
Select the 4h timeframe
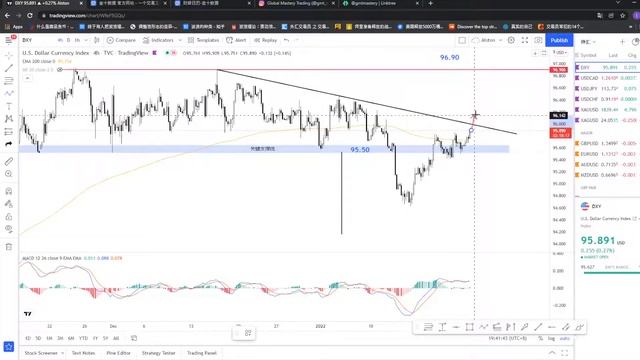click(60, 40)
